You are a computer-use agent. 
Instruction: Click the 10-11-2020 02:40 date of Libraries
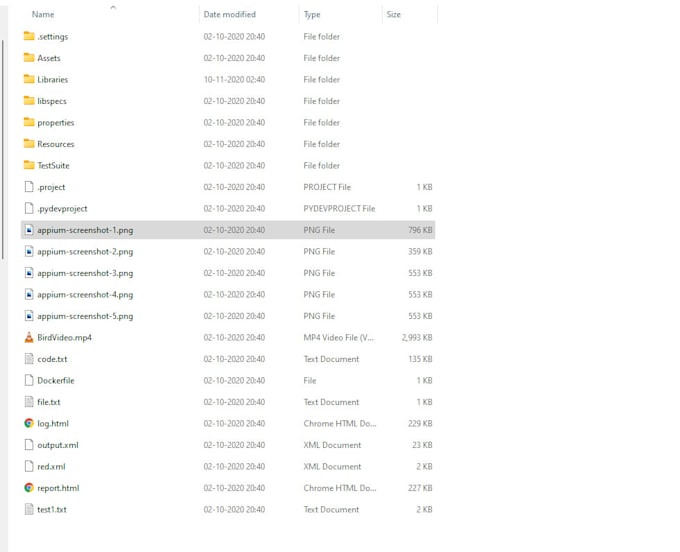[234, 79]
